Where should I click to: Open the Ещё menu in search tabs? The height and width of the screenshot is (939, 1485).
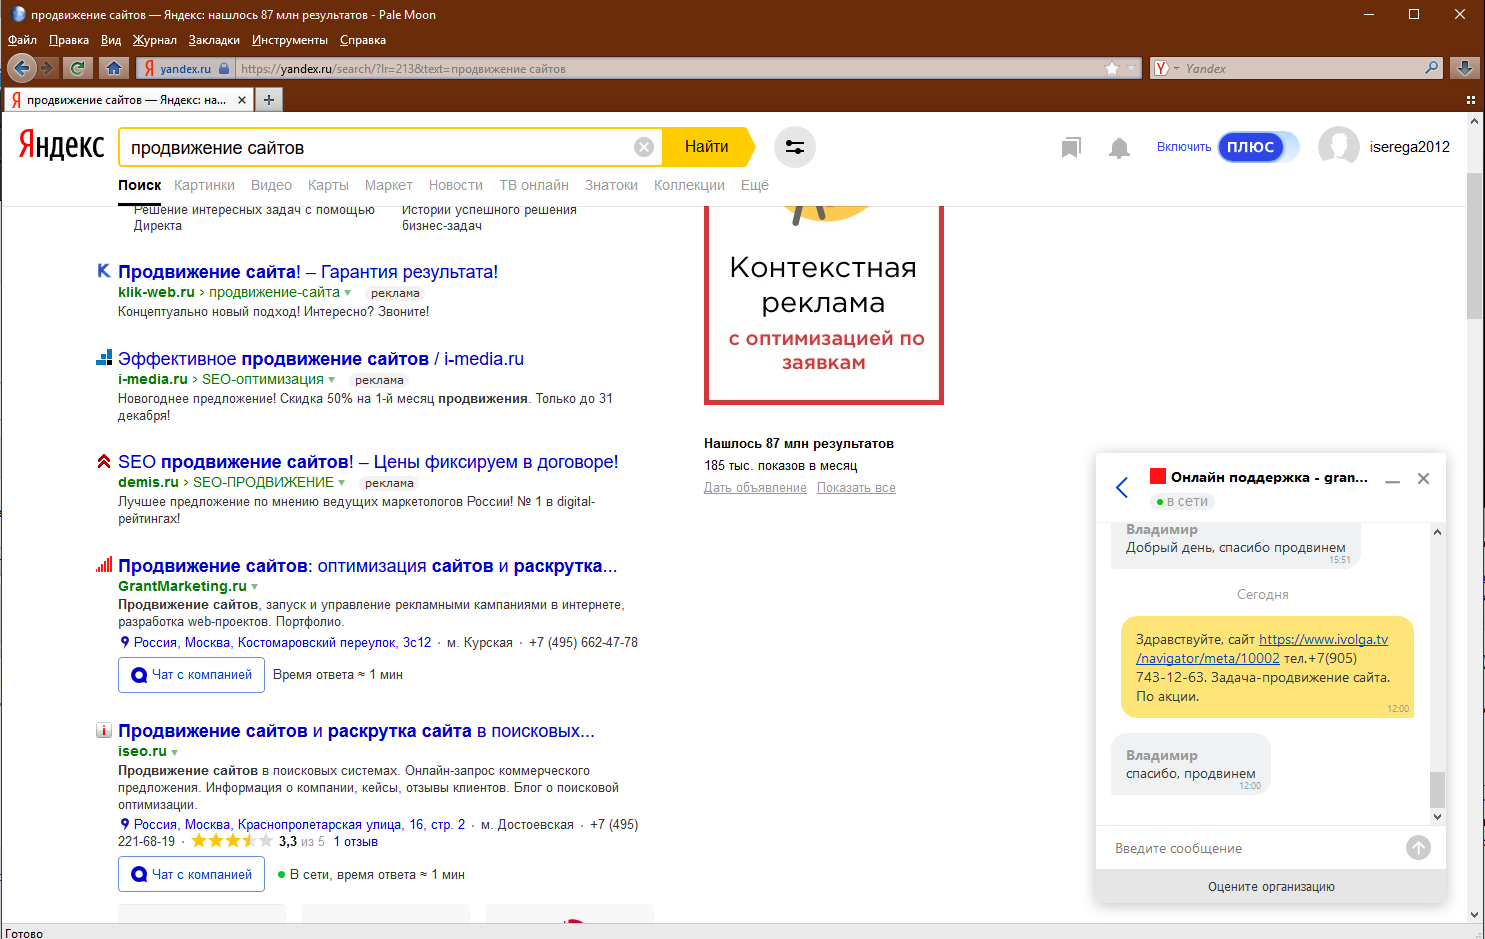[755, 185]
